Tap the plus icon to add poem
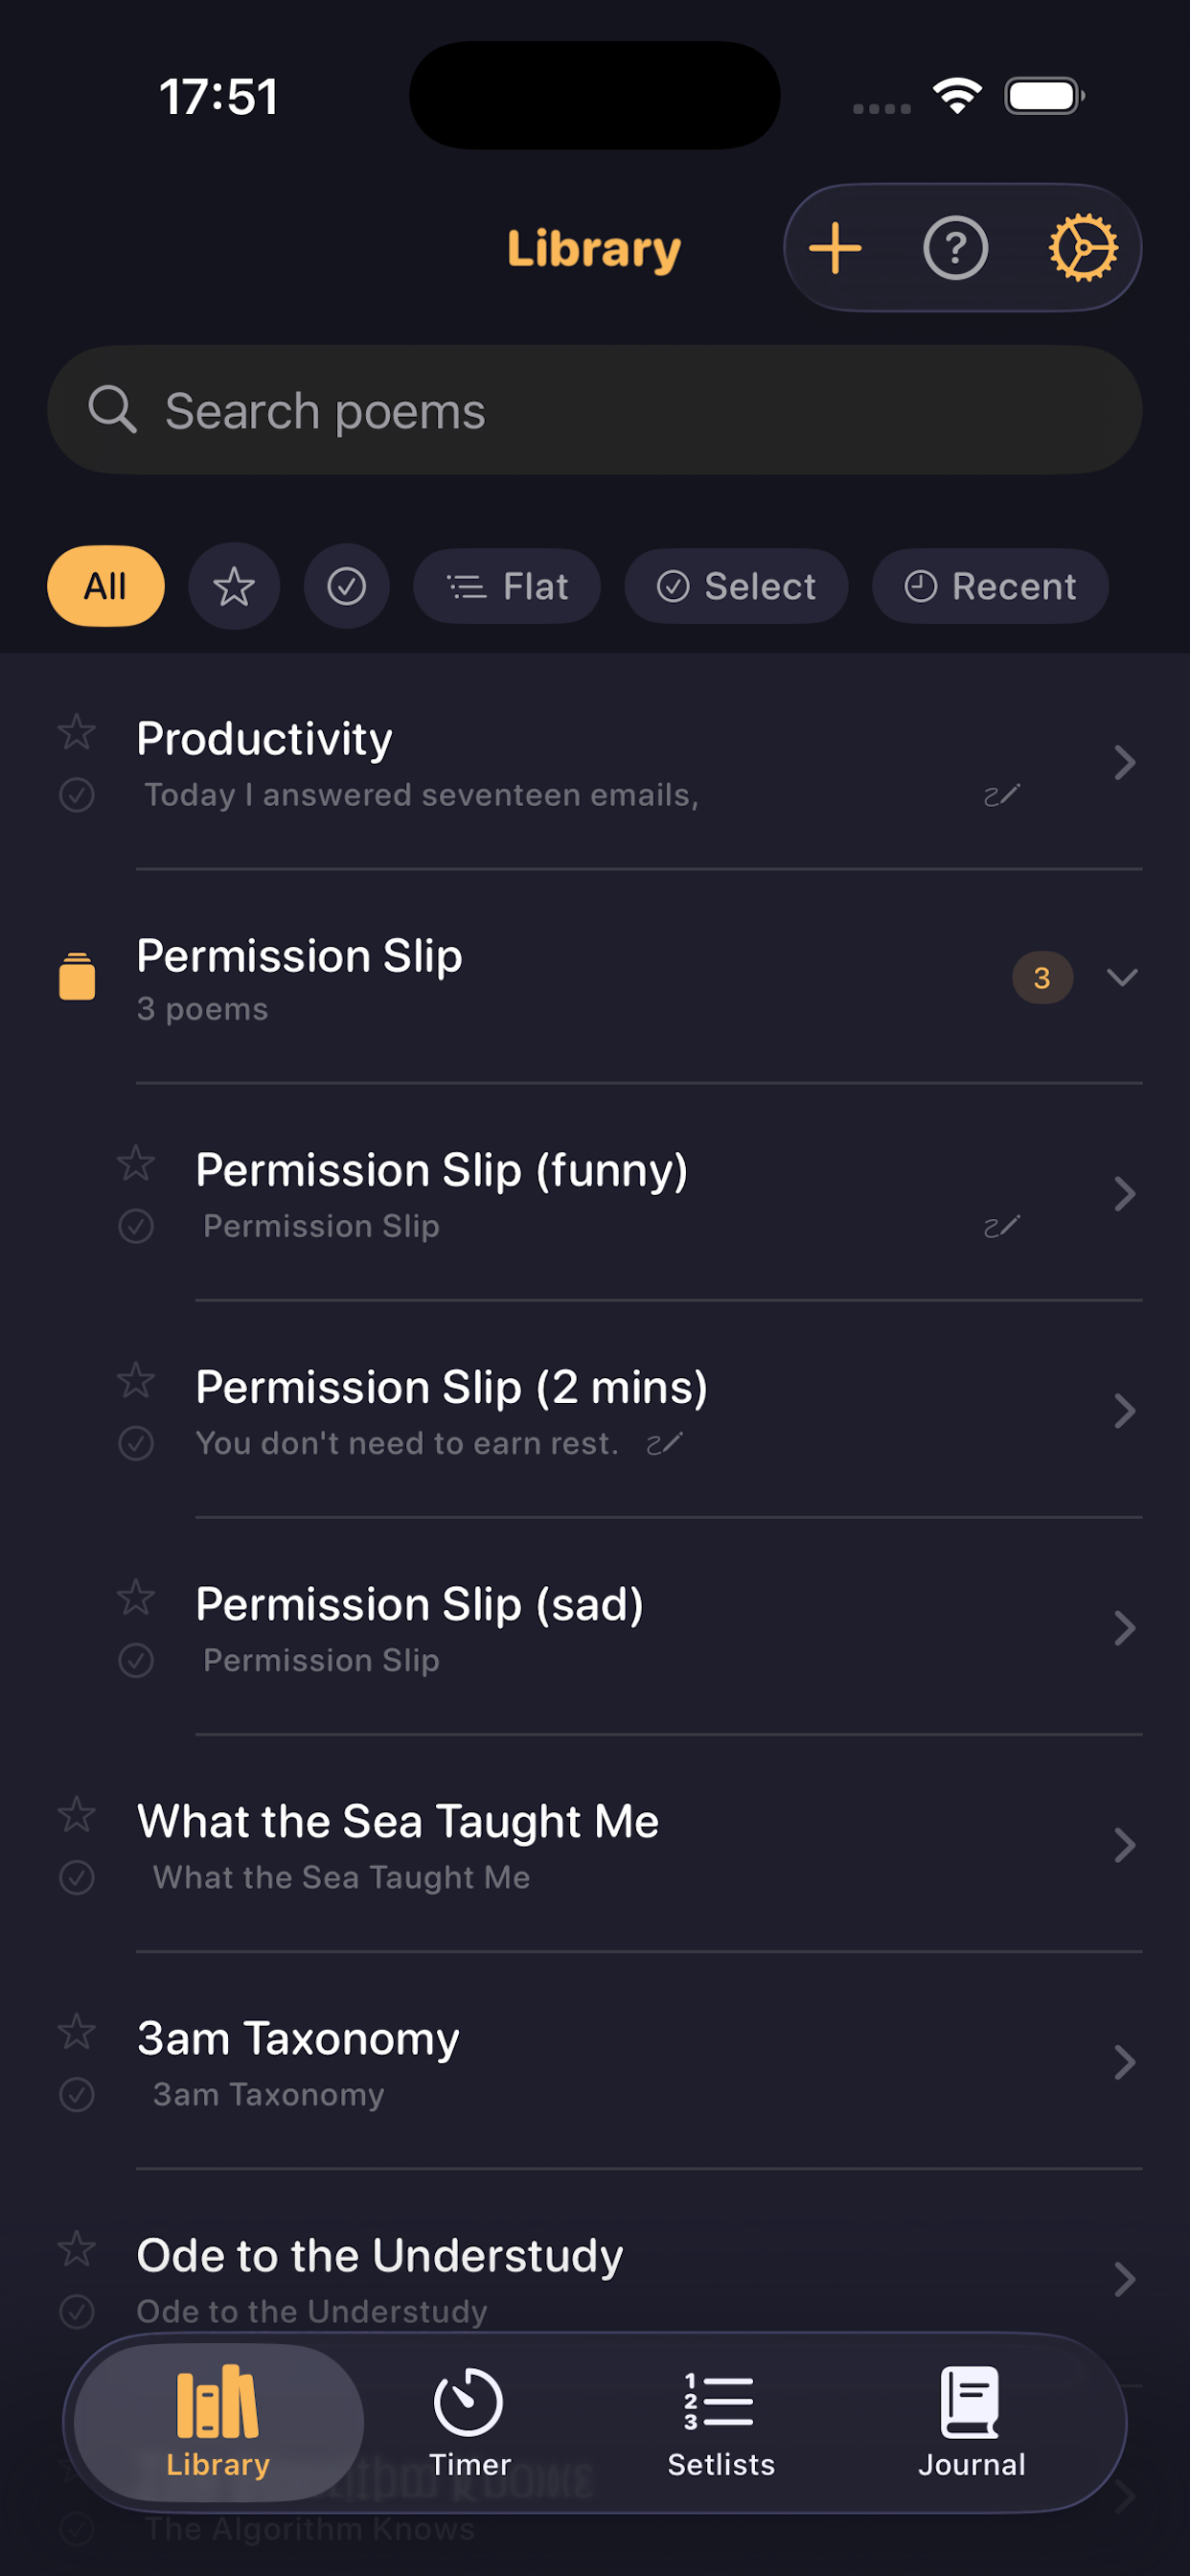The image size is (1190, 2576). tap(835, 248)
